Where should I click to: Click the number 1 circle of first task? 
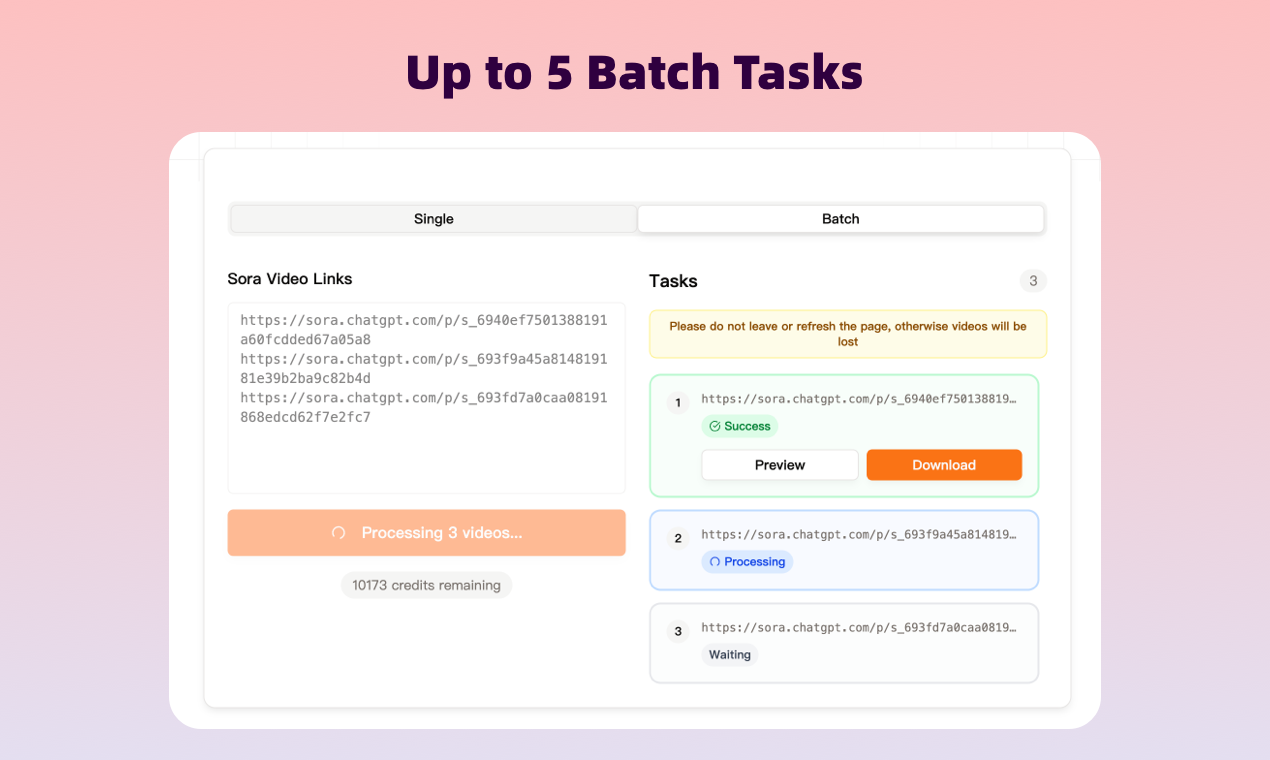pyautogui.click(x=678, y=403)
